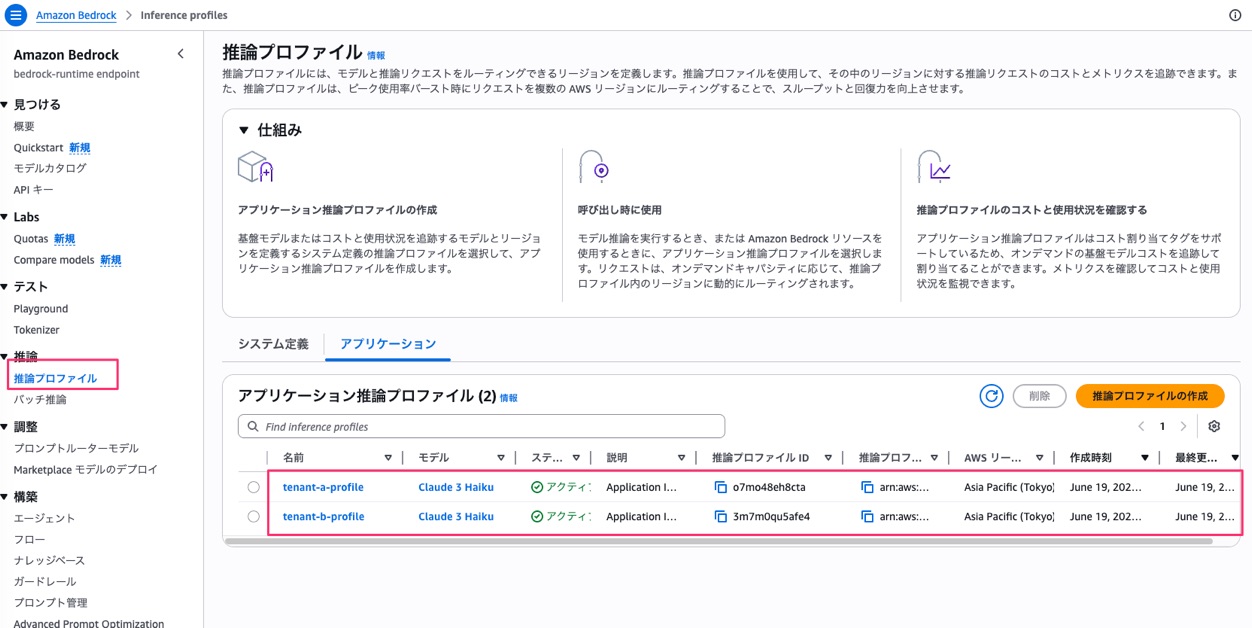This screenshot has width=1252, height=628.
Task: Open Compare models in the sidebar
Action: [54, 260]
